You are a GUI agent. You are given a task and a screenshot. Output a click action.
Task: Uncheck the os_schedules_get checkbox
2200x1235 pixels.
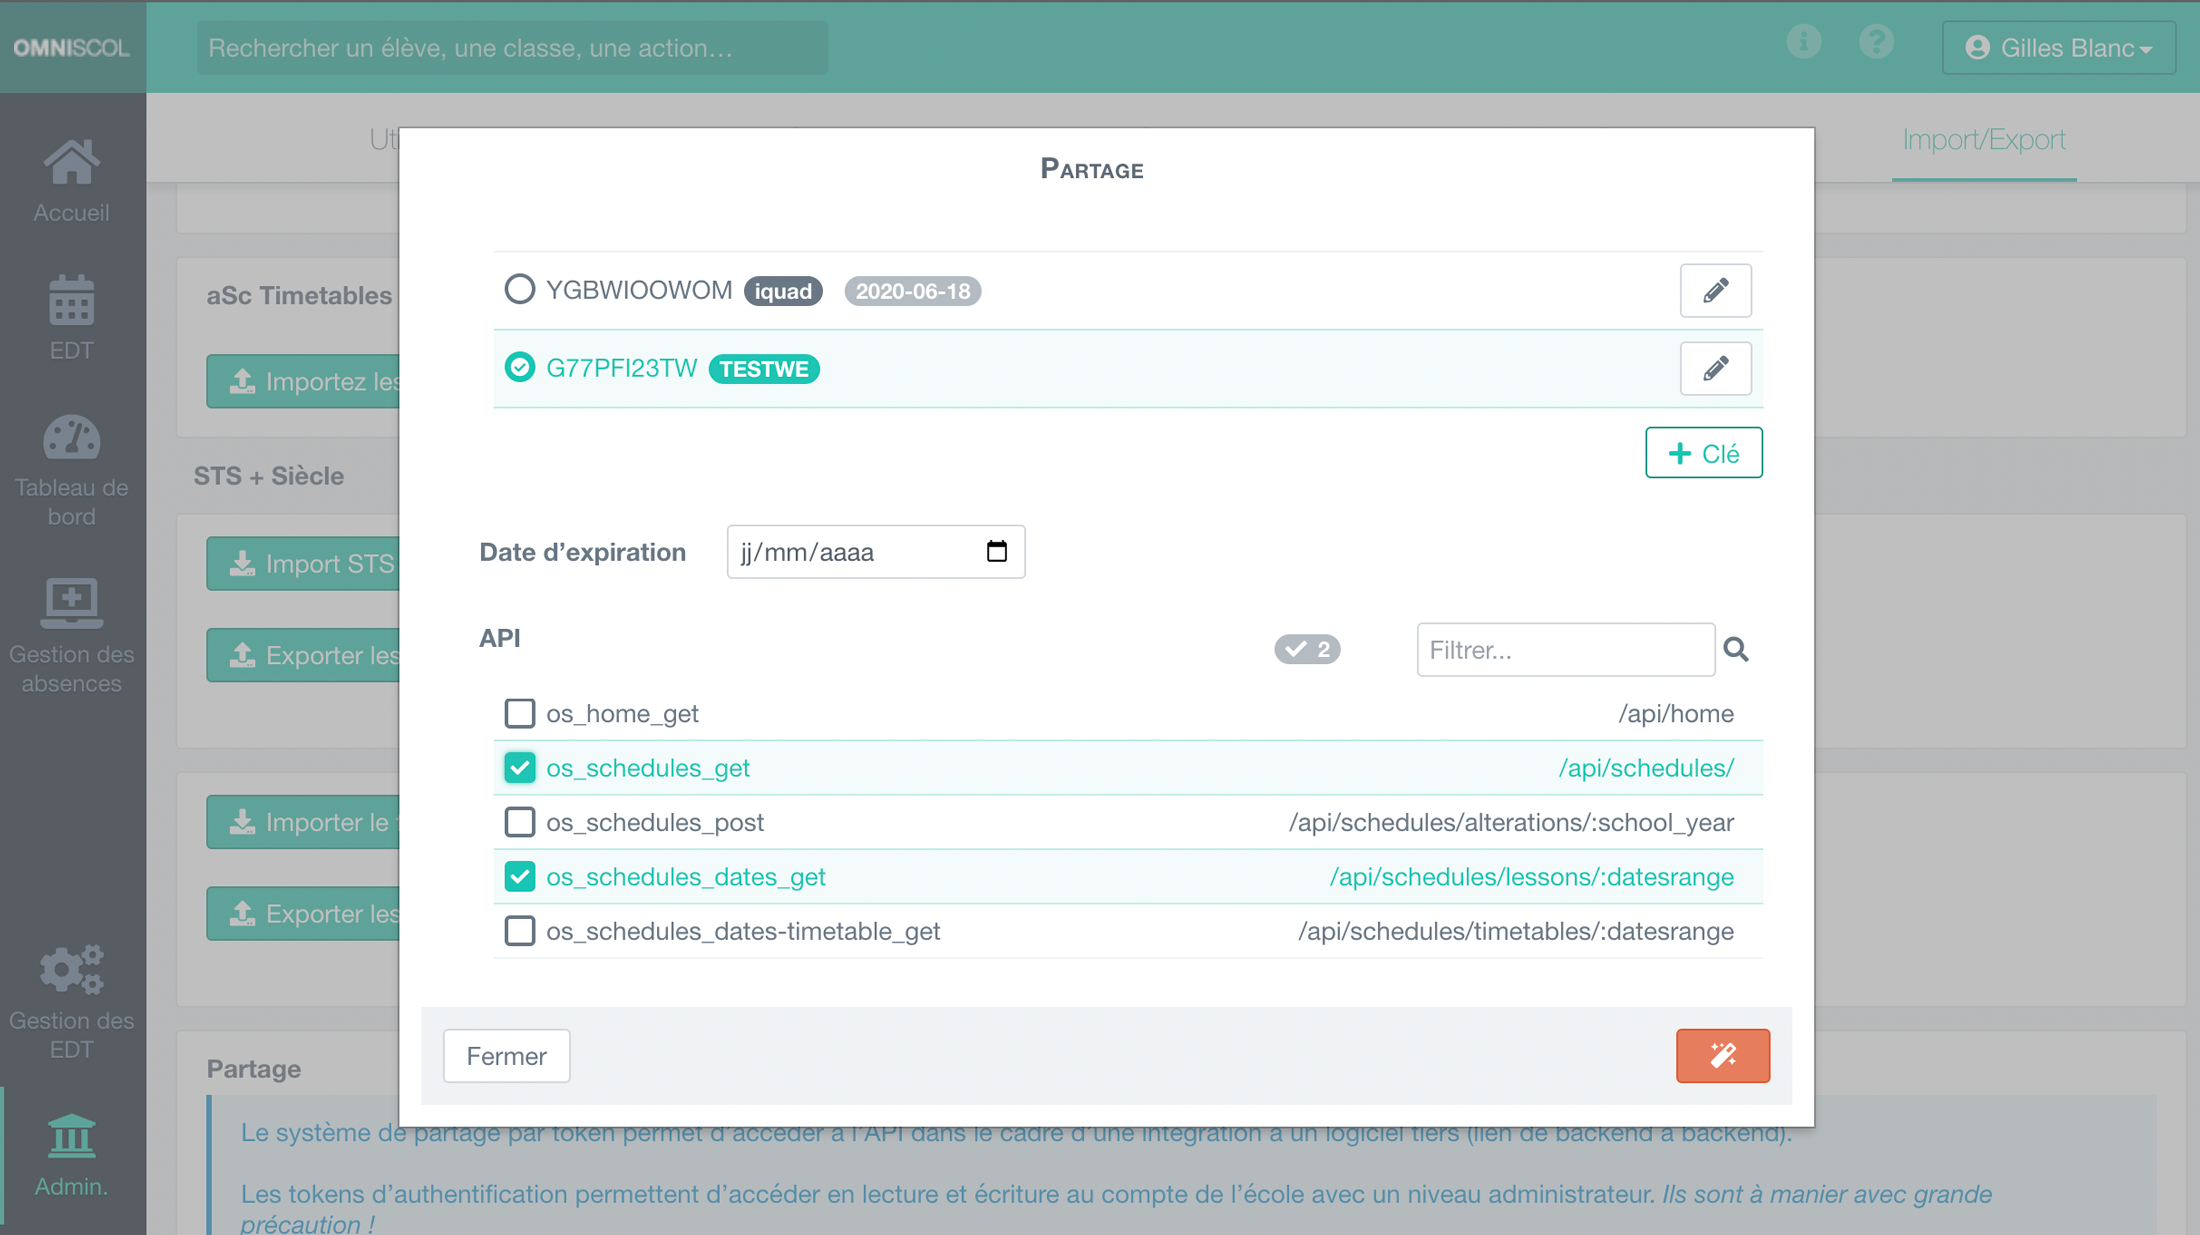(519, 767)
